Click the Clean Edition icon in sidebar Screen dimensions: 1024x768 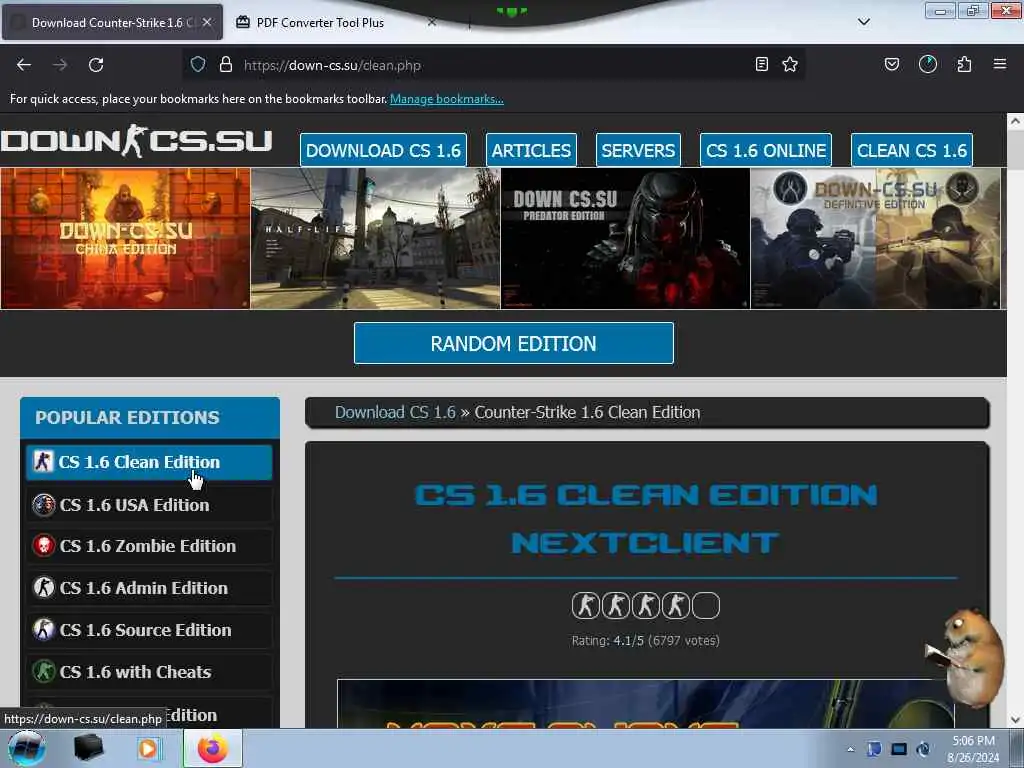tap(43, 461)
